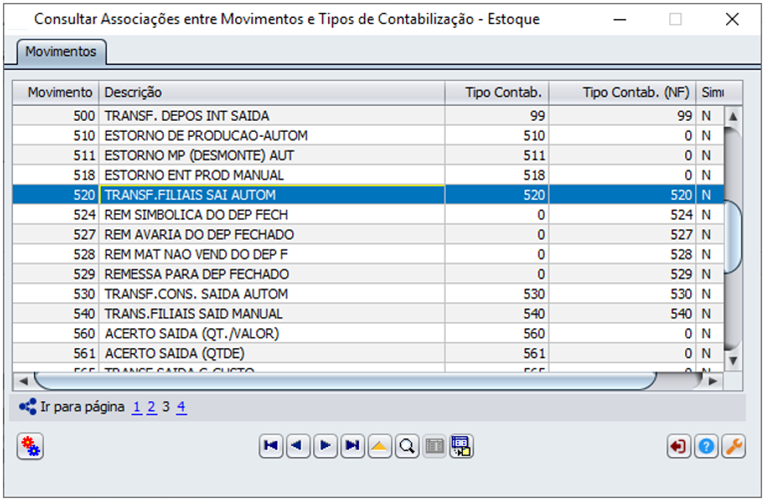The width and height of the screenshot is (765, 500).
Task: Select row REM SIMBOLICA DO DEP FECH
Action: 368,215
